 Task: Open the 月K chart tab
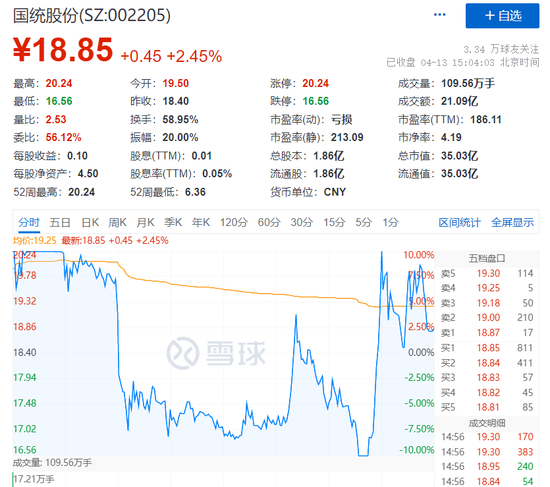coord(145,222)
